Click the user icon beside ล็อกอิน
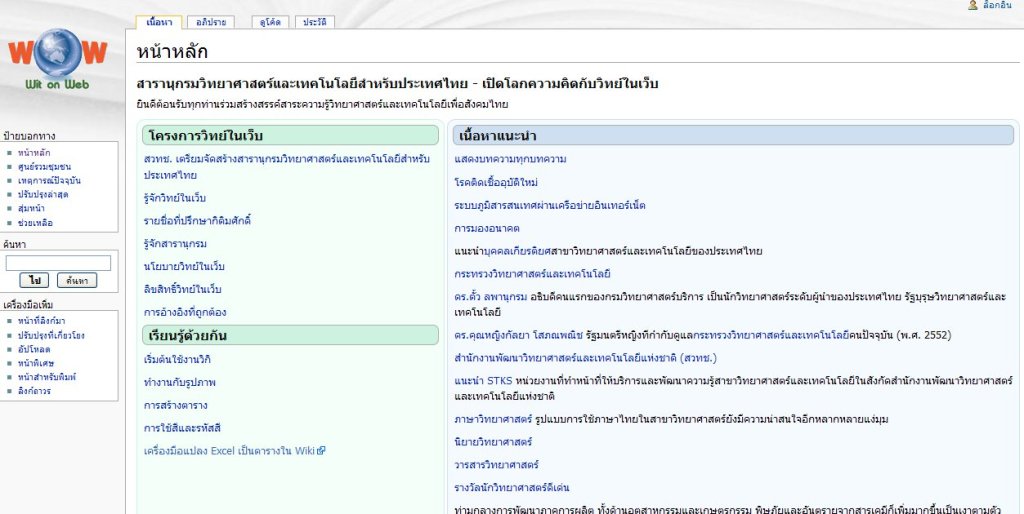Screen dimensions: 1024x514 point(972,6)
